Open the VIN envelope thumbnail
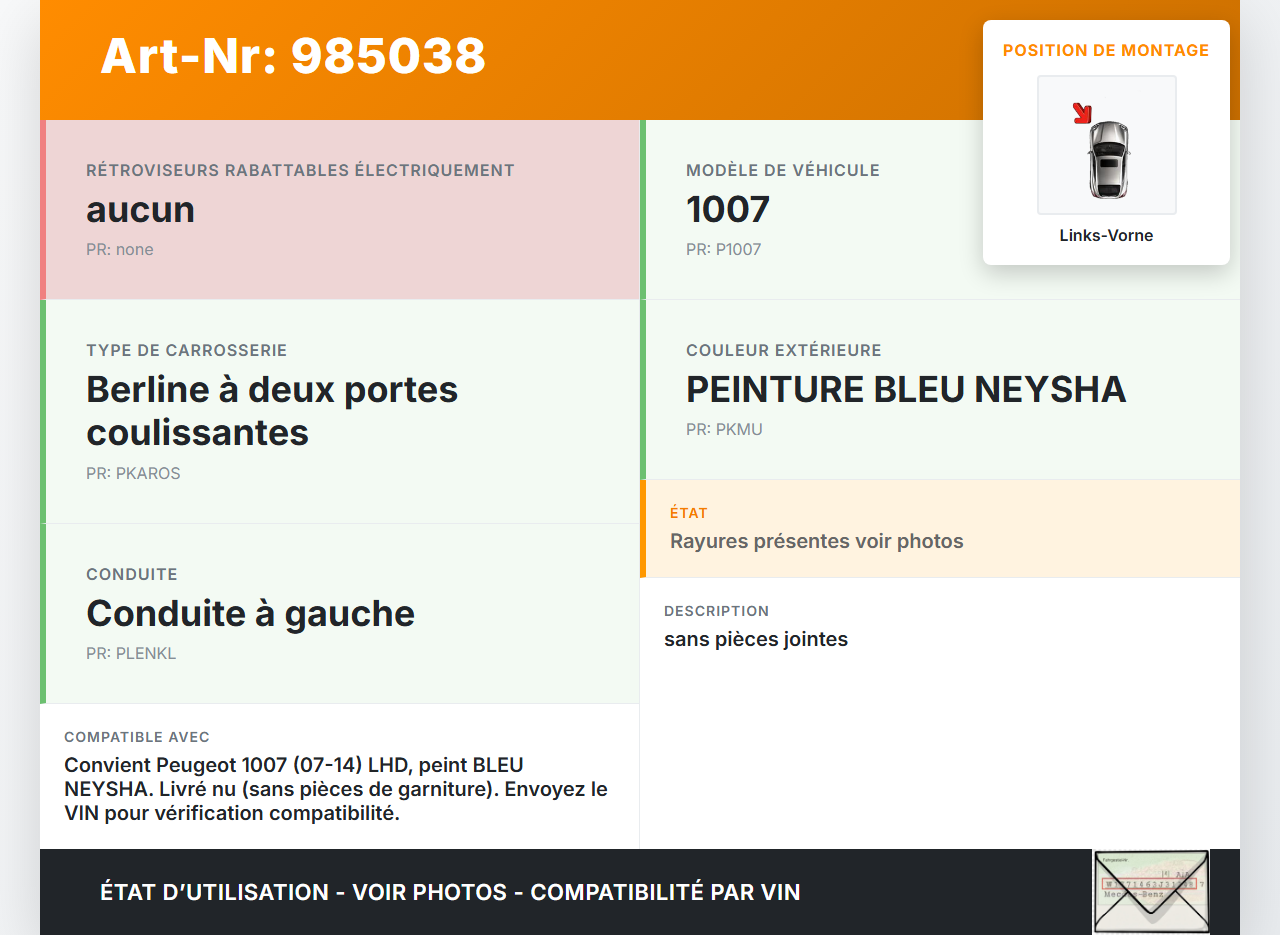 (1151, 892)
